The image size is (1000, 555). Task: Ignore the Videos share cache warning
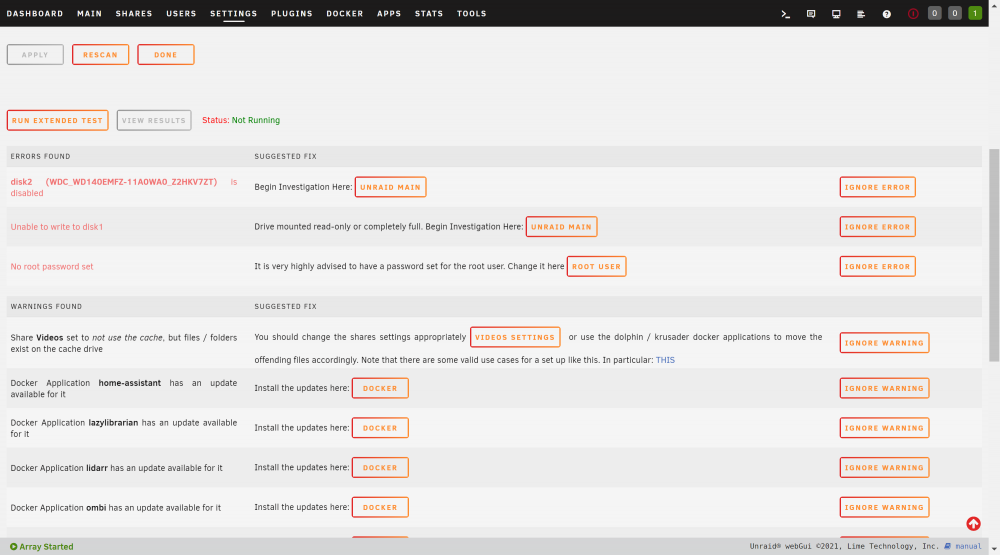click(884, 343)
